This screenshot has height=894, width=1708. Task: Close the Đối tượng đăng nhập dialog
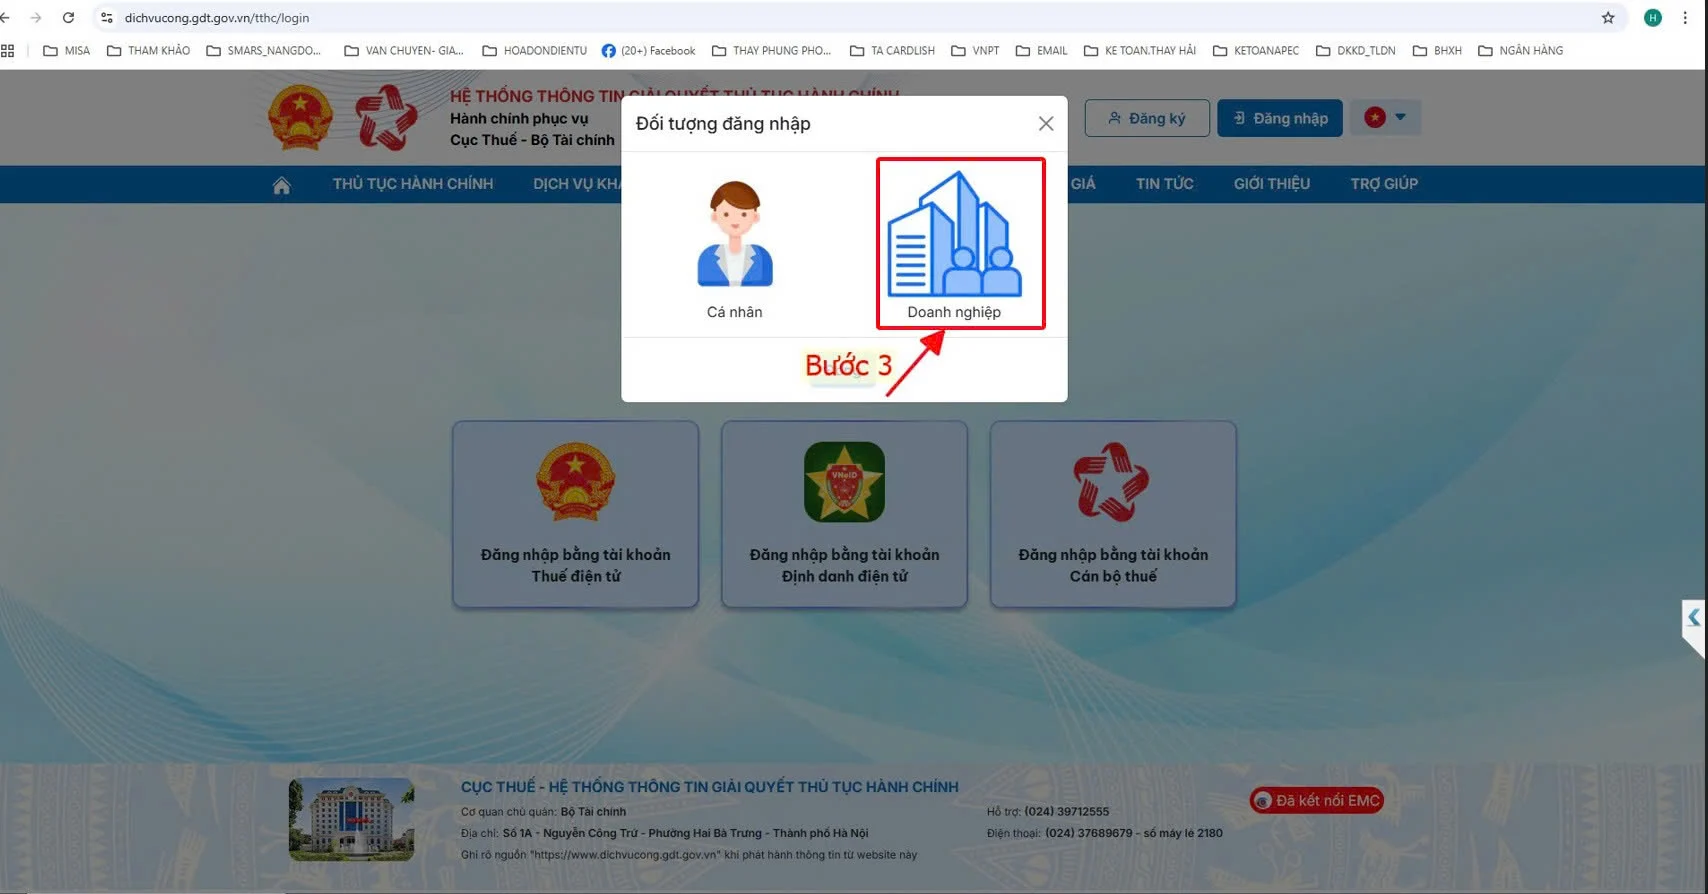click(1046, 123)
